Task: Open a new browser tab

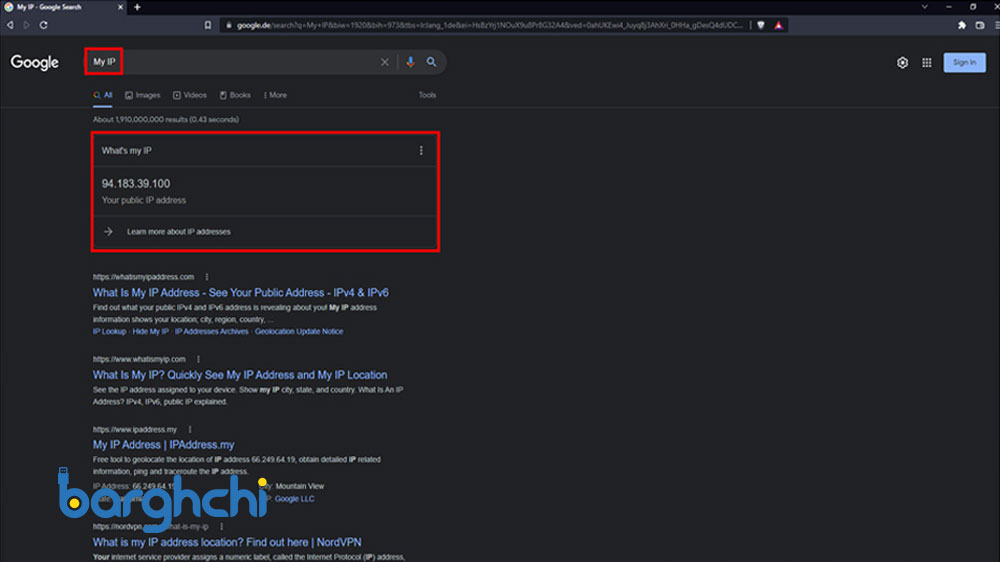Action: tap(137, 7)
